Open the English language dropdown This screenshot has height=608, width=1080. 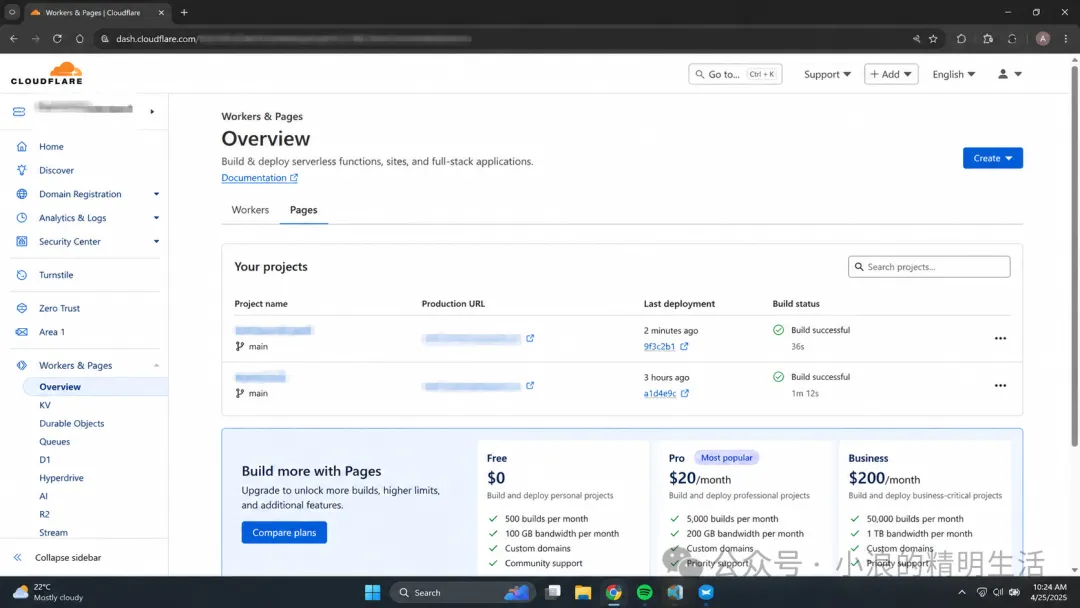(x=953, y=74)
